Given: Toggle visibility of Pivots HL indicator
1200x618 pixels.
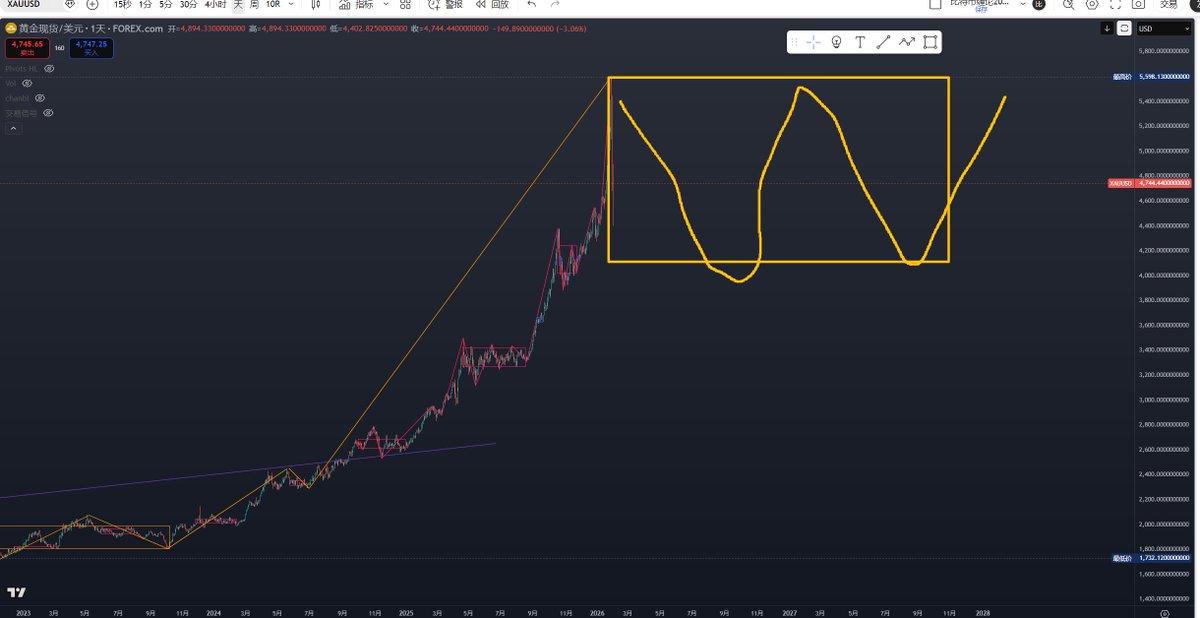Looking at the screenshot, I should 49,68.
